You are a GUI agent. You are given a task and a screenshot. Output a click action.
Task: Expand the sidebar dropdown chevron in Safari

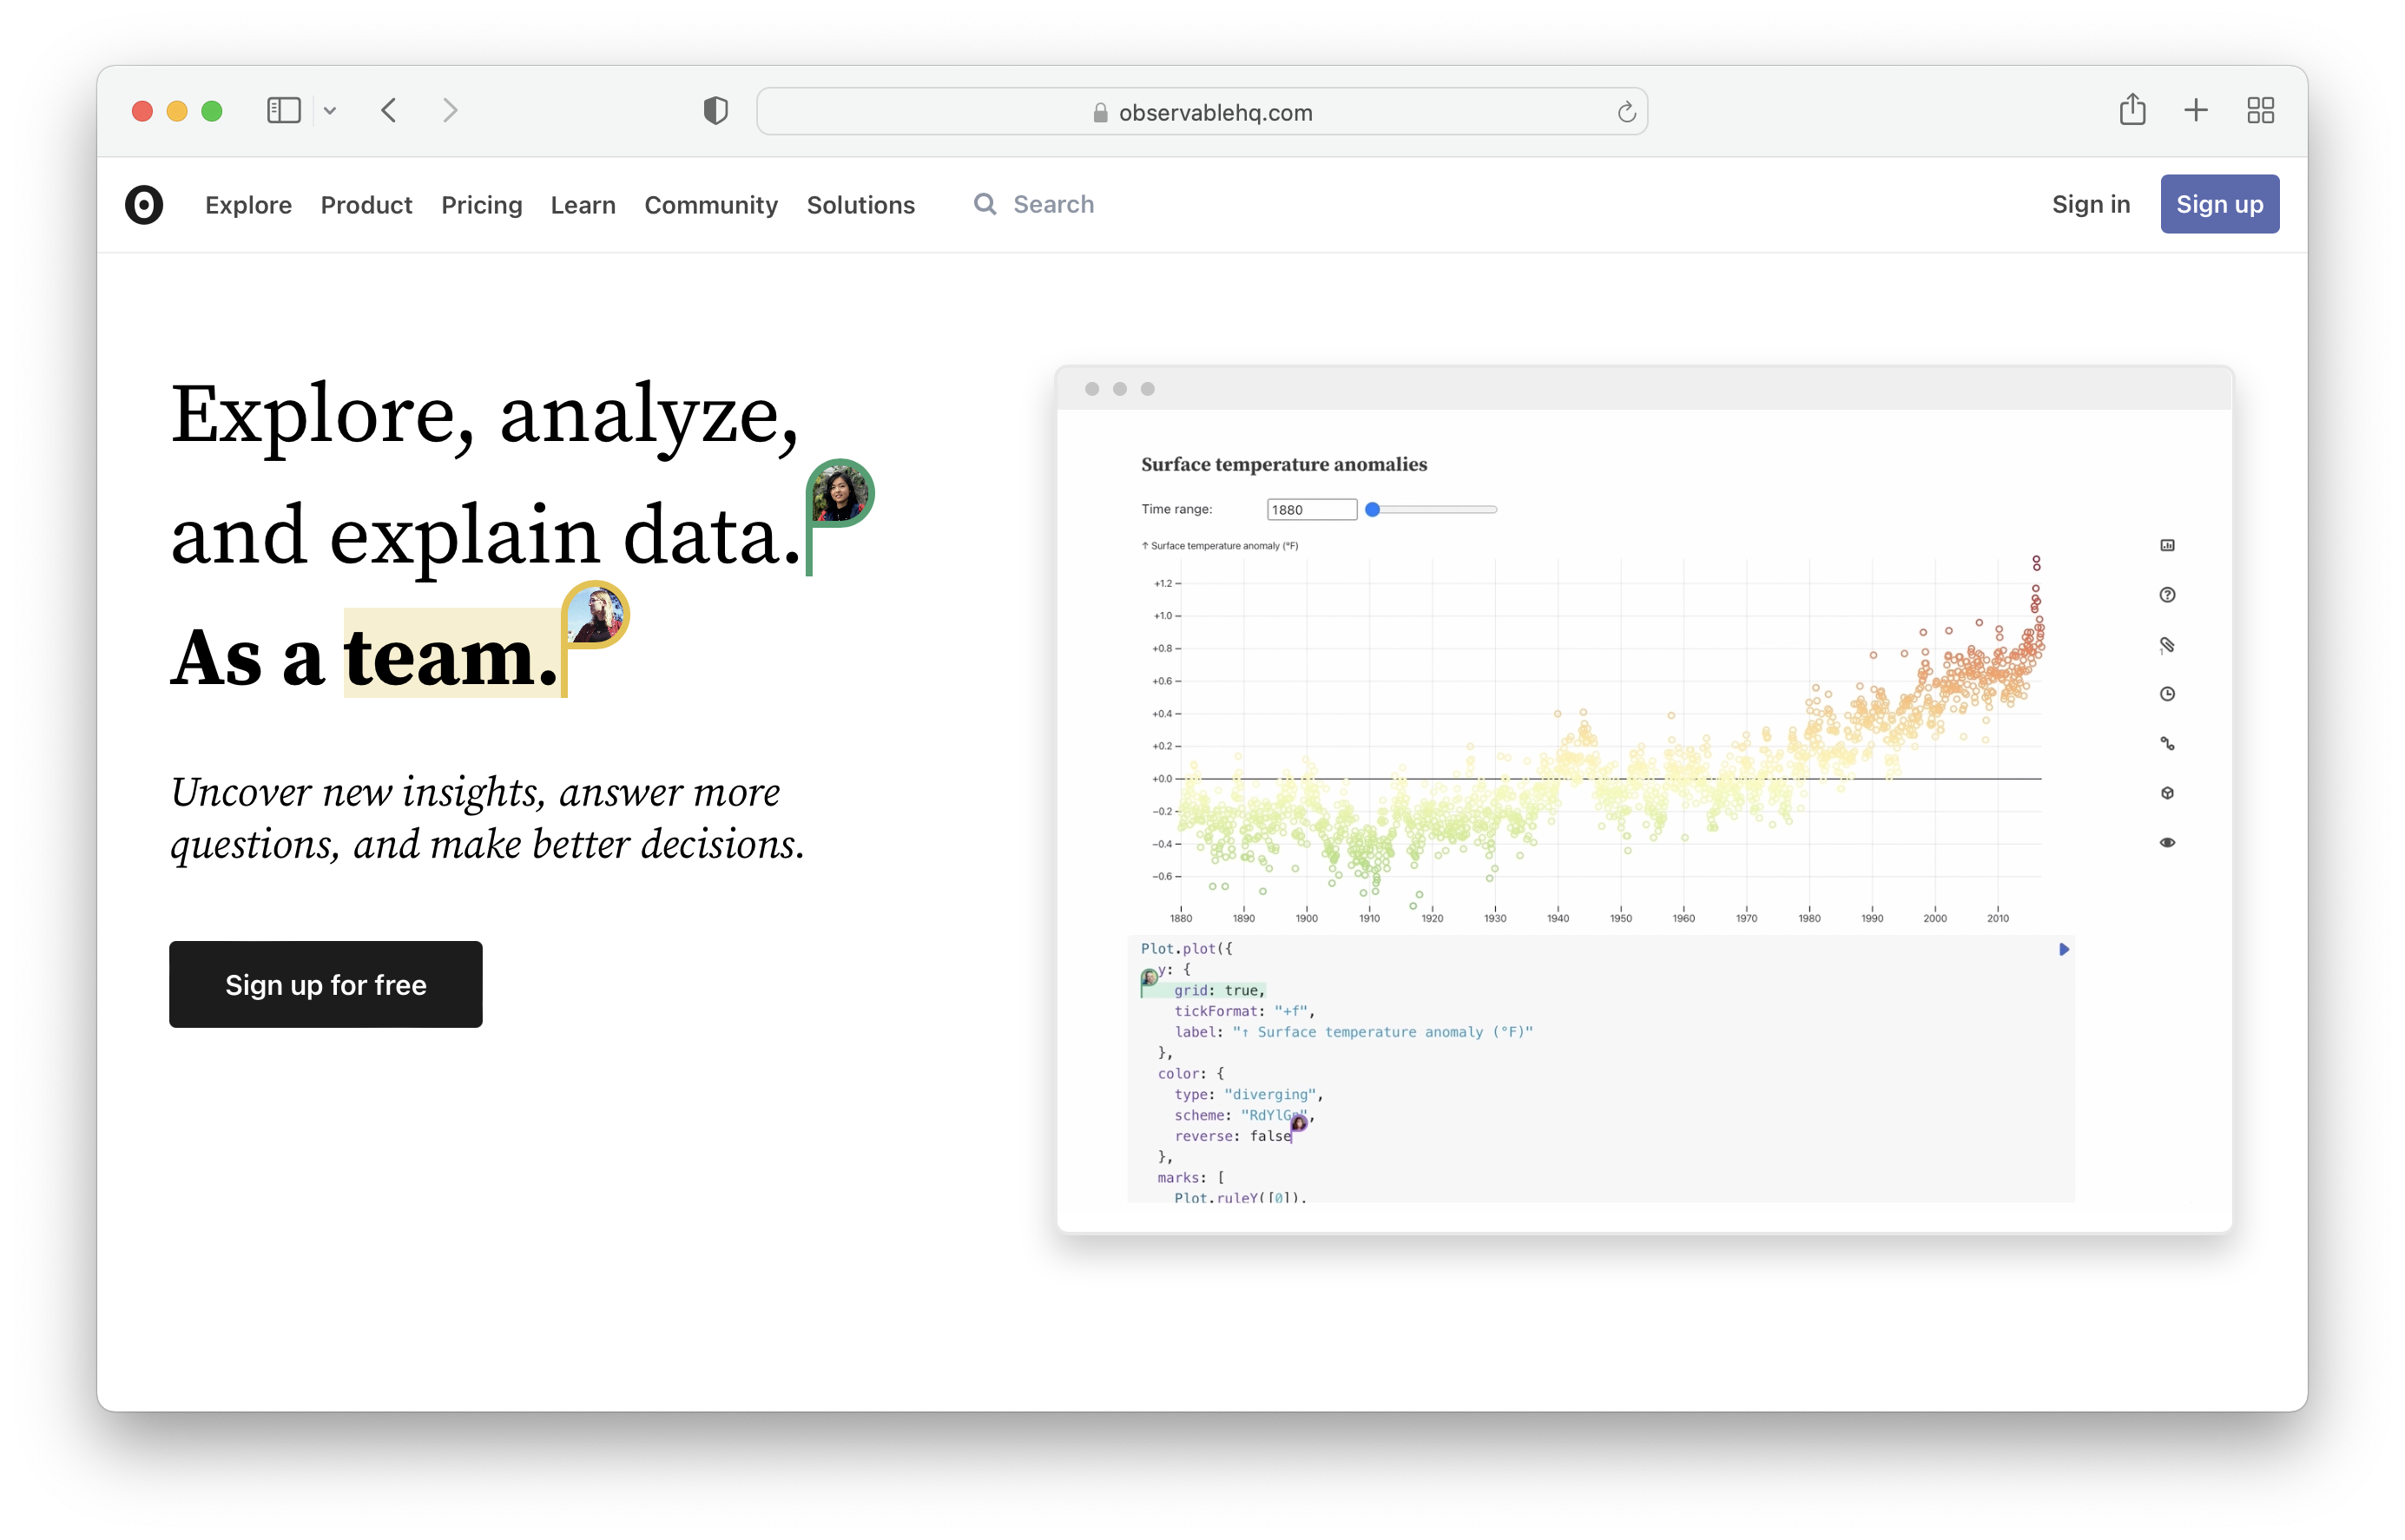[330, 111]
